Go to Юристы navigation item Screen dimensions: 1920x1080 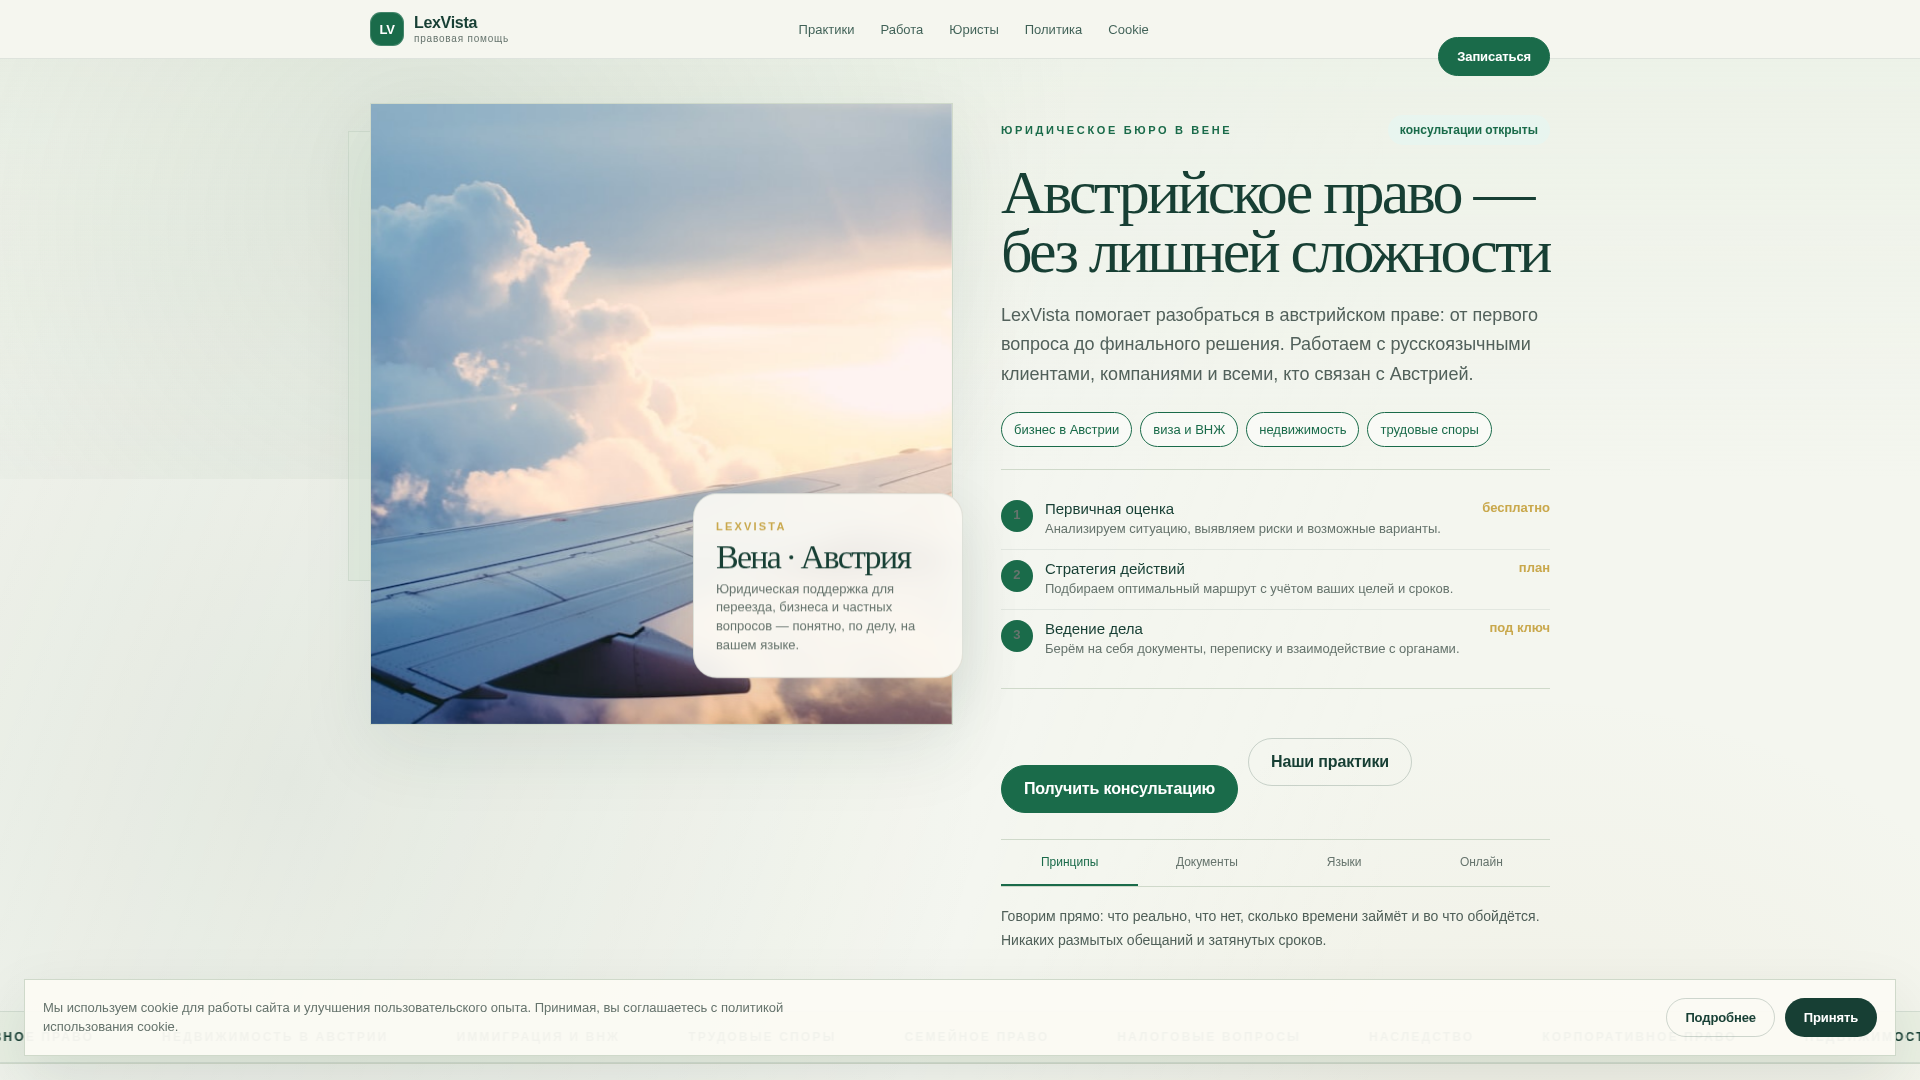pyautogui.click(x=974, y=30)
